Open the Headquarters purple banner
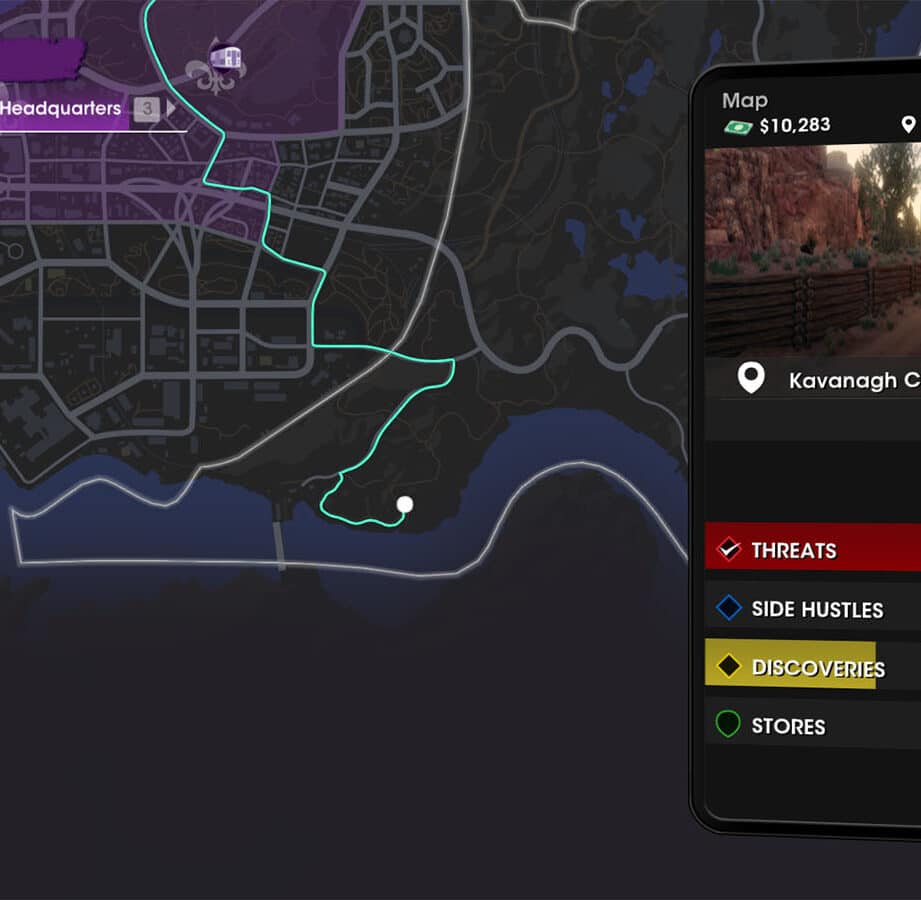Viewport: 921px width, 900px height. pos(65,109)
